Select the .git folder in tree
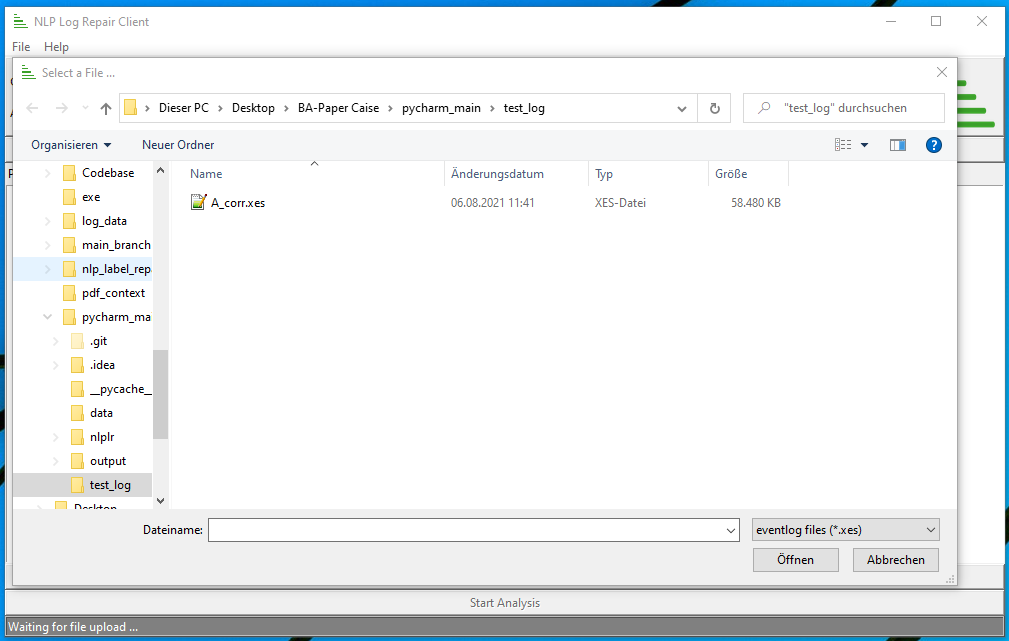Image resolution: width=1009 pixels, height=641 pixels. click(x=89, y=341)
